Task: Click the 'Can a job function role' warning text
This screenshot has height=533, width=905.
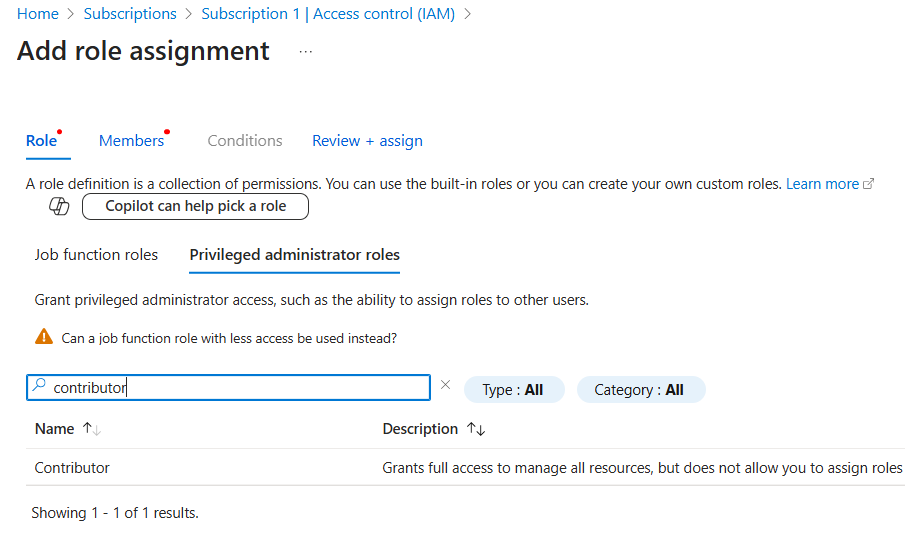Action: [x=229, y=338]
